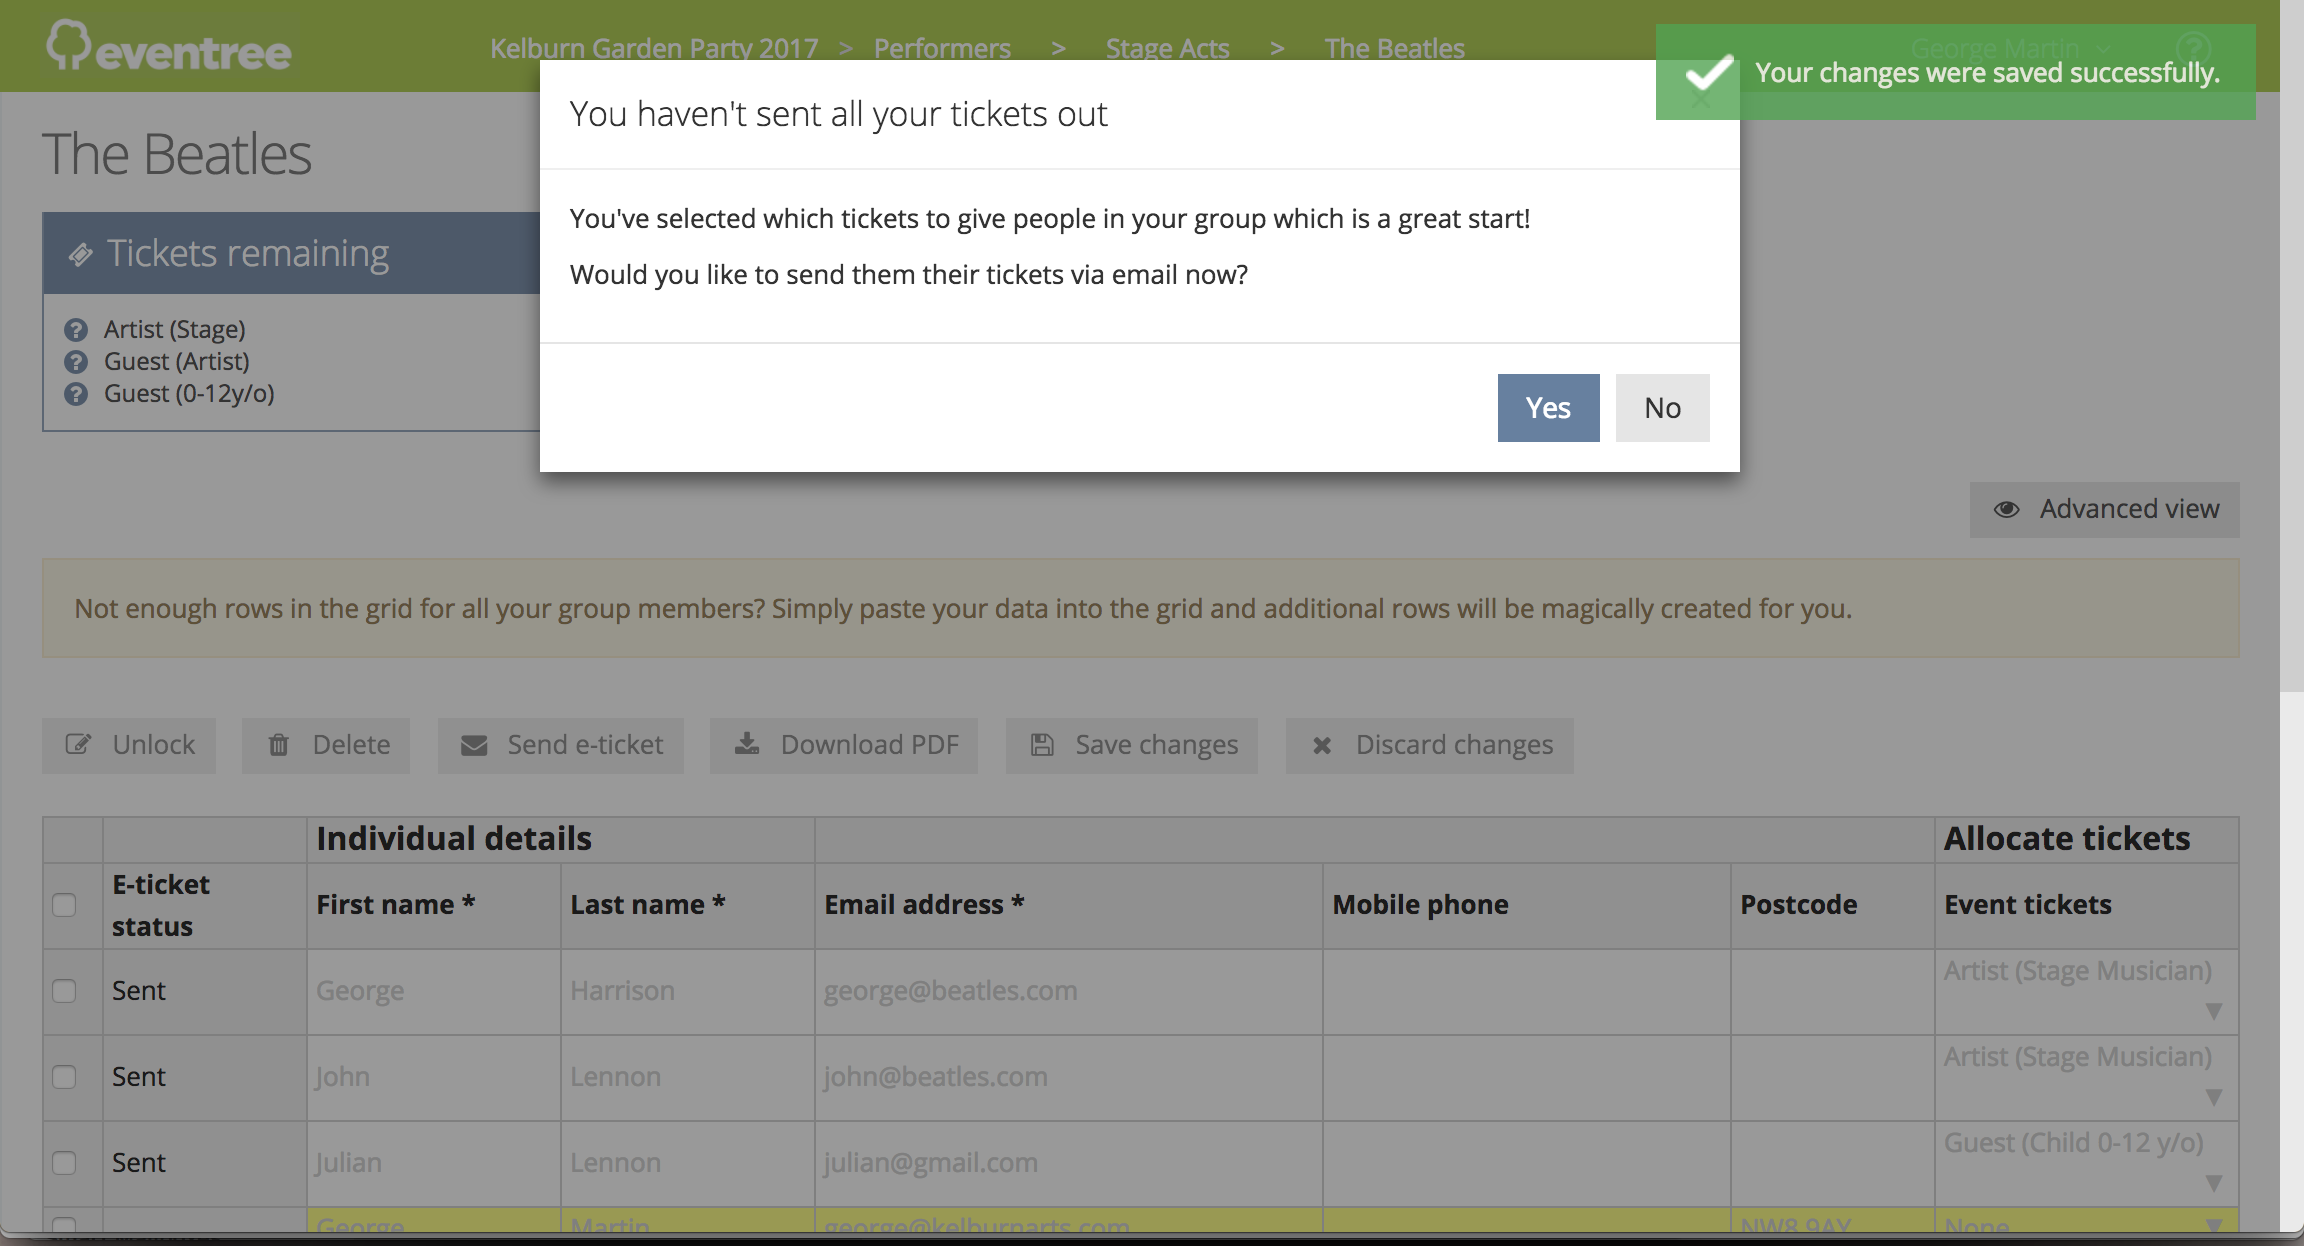Click the 'Mobile phone' column header

[1526, 906]
